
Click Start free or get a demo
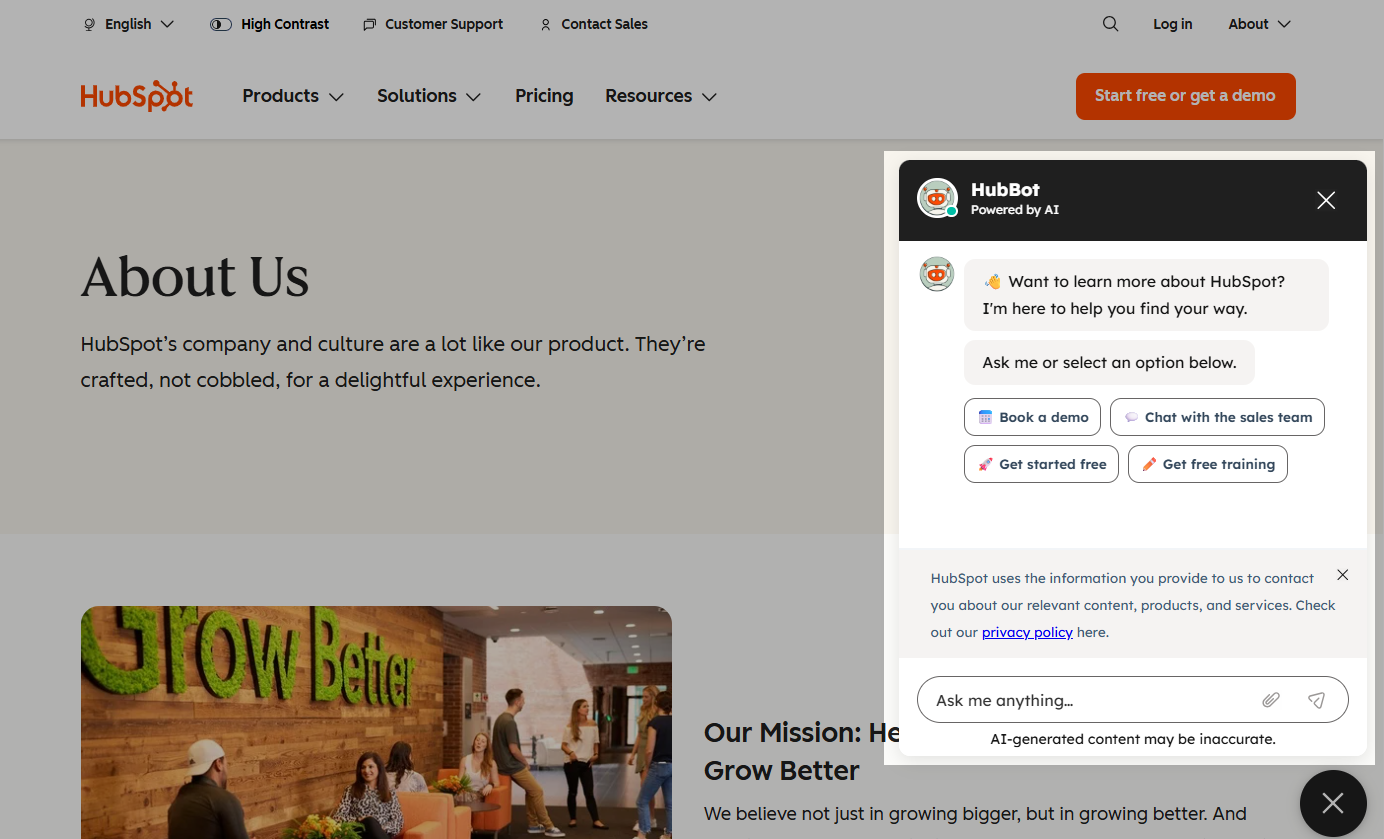coord(1185,96)
